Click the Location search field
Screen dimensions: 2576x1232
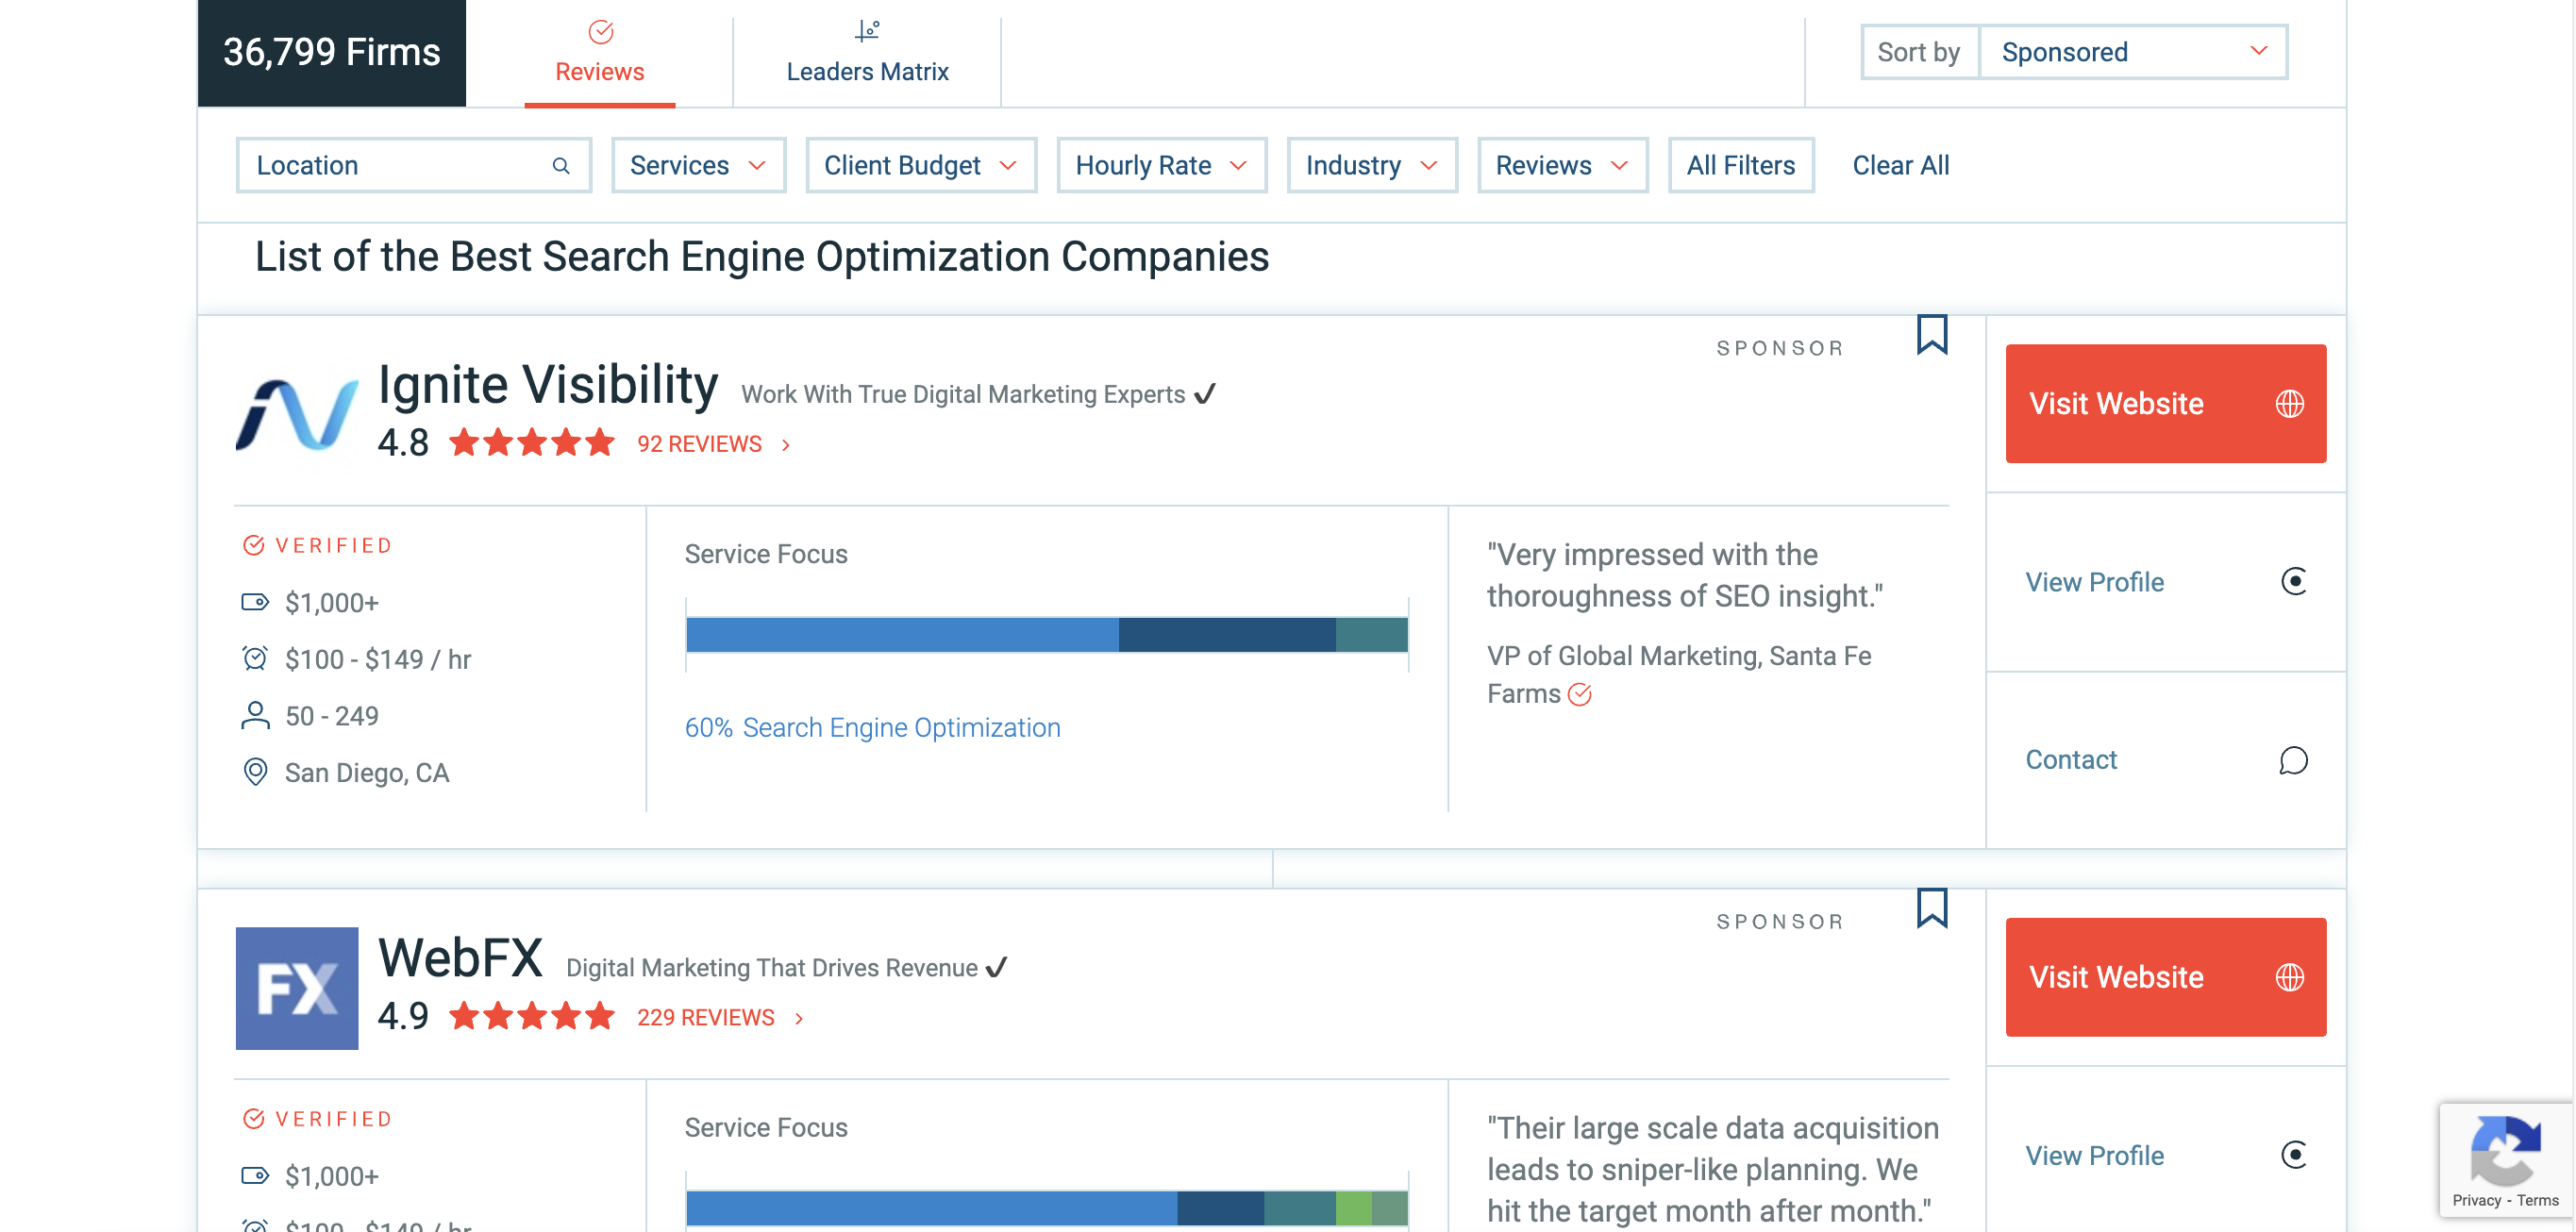click(413, 165)
